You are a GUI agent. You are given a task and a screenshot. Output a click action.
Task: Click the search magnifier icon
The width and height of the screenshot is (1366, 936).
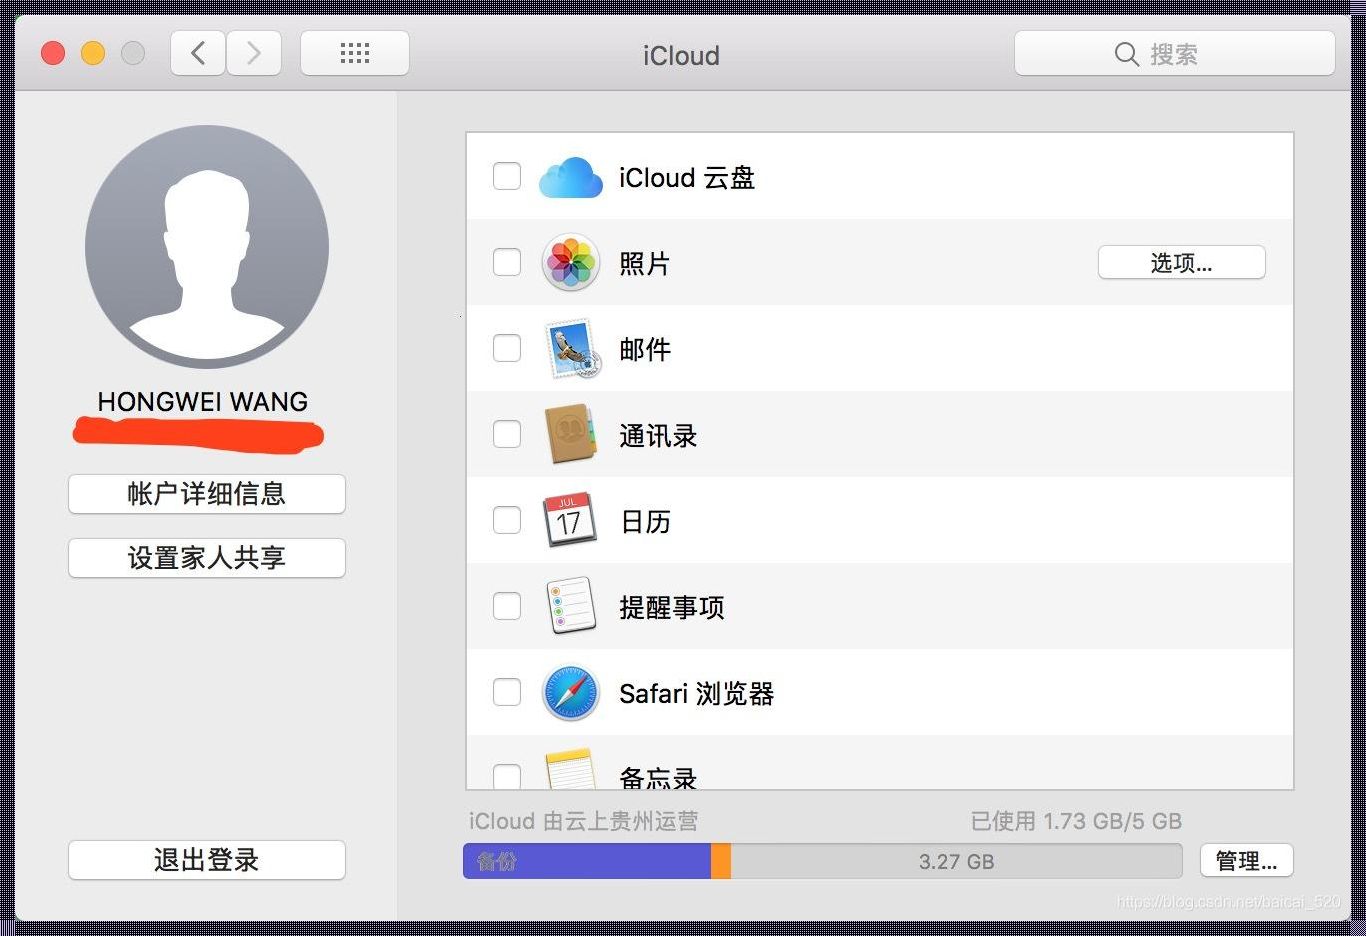(x=1126, y=54)
